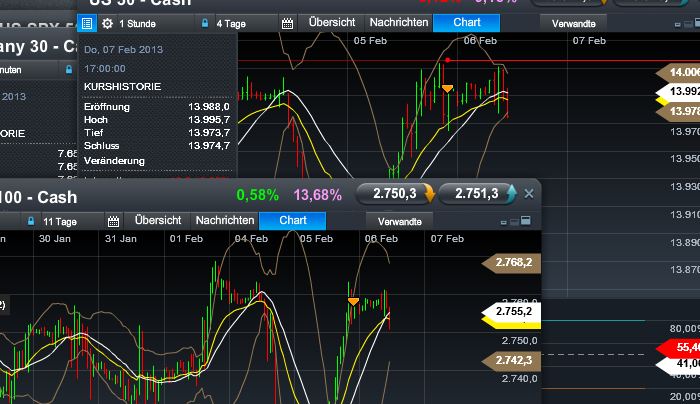Click 31 Jan date label on US 100 axis
This screenshot has width=700, height=404.
(121, 239)
